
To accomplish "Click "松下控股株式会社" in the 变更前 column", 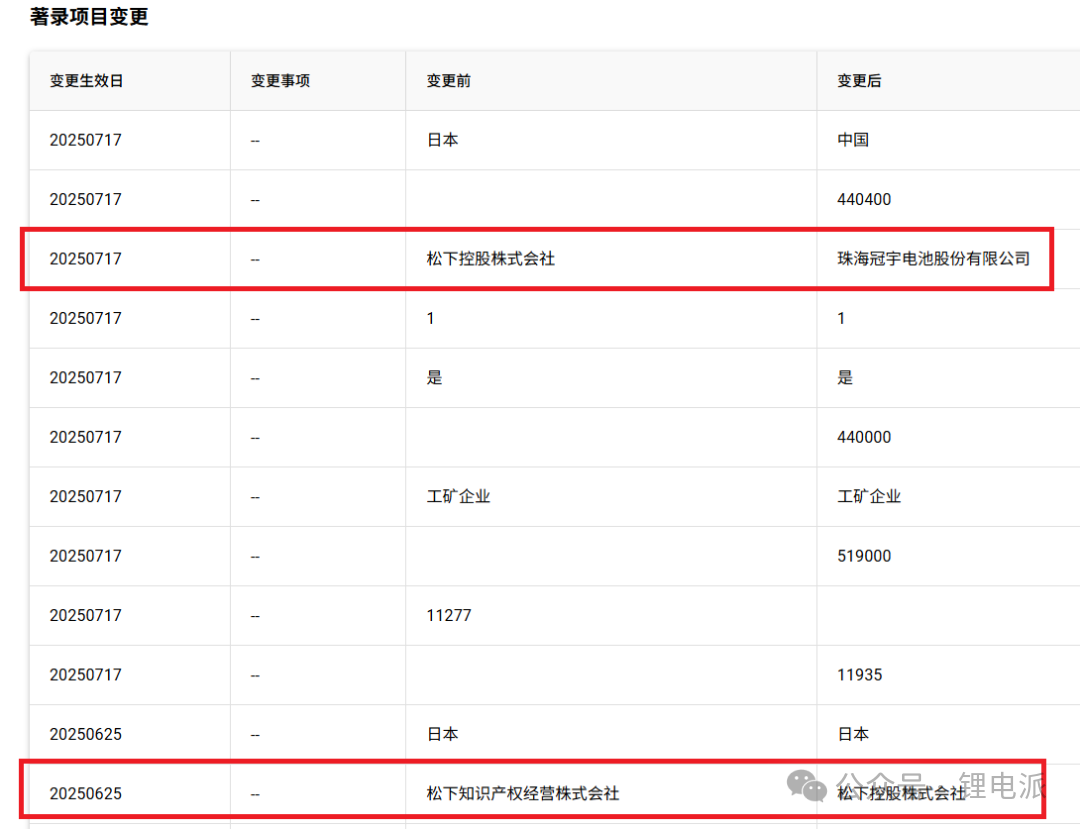I will [x=490, y=259].
